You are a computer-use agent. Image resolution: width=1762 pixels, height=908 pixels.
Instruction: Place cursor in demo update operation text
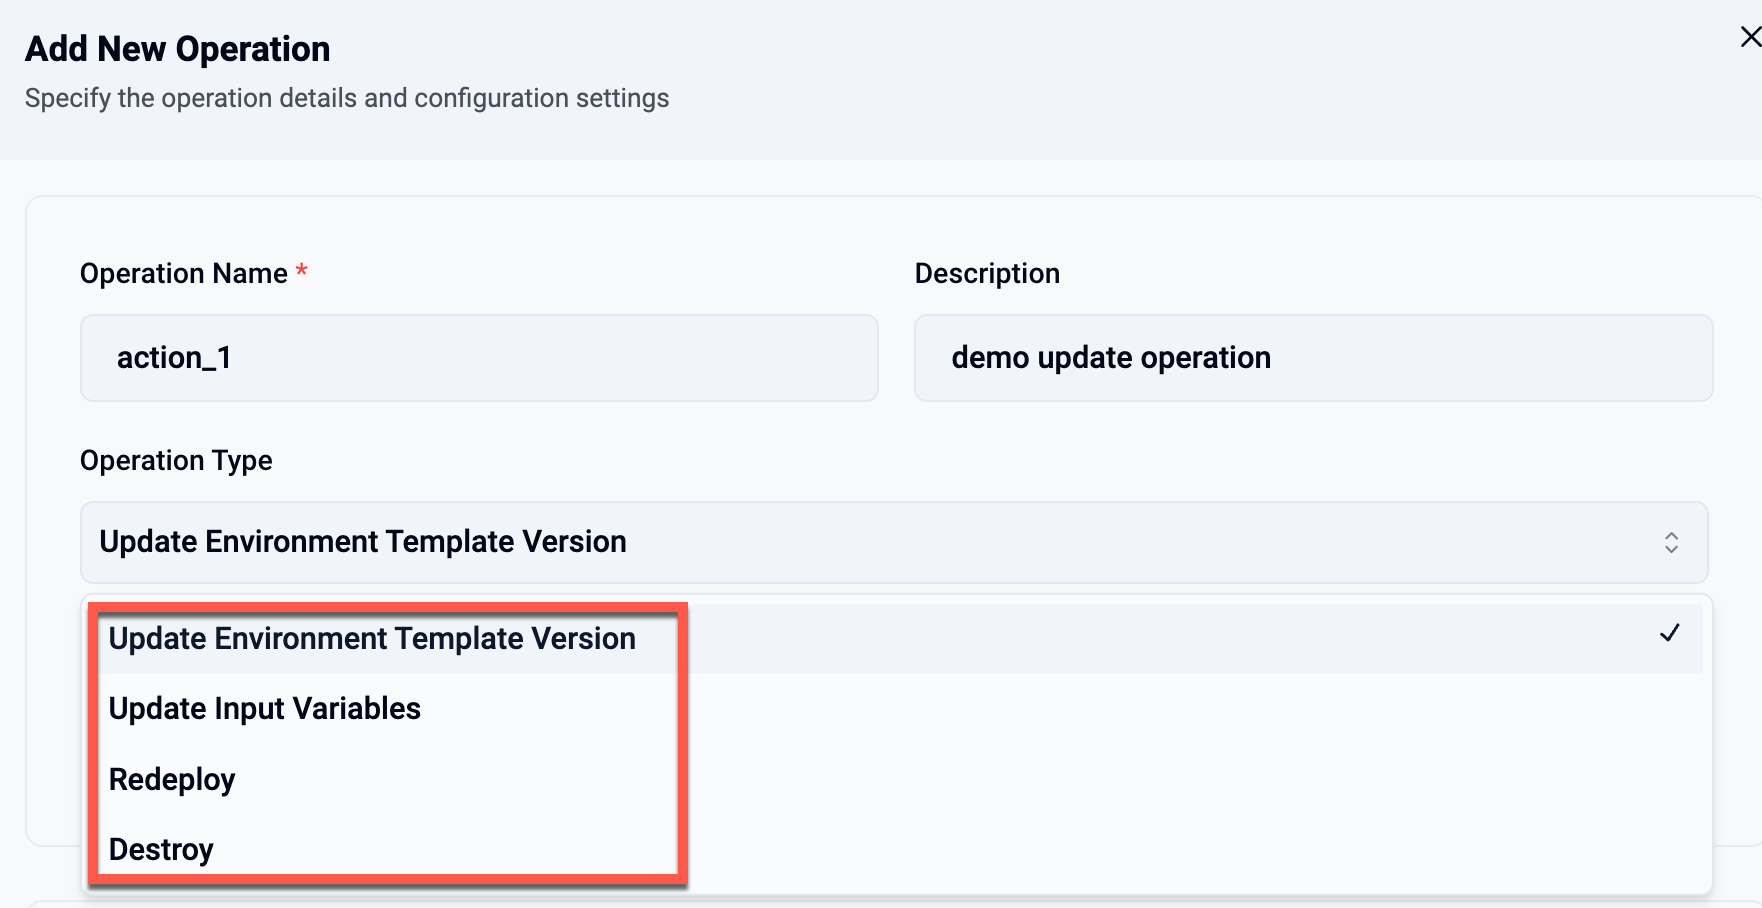pos(1111,358)
